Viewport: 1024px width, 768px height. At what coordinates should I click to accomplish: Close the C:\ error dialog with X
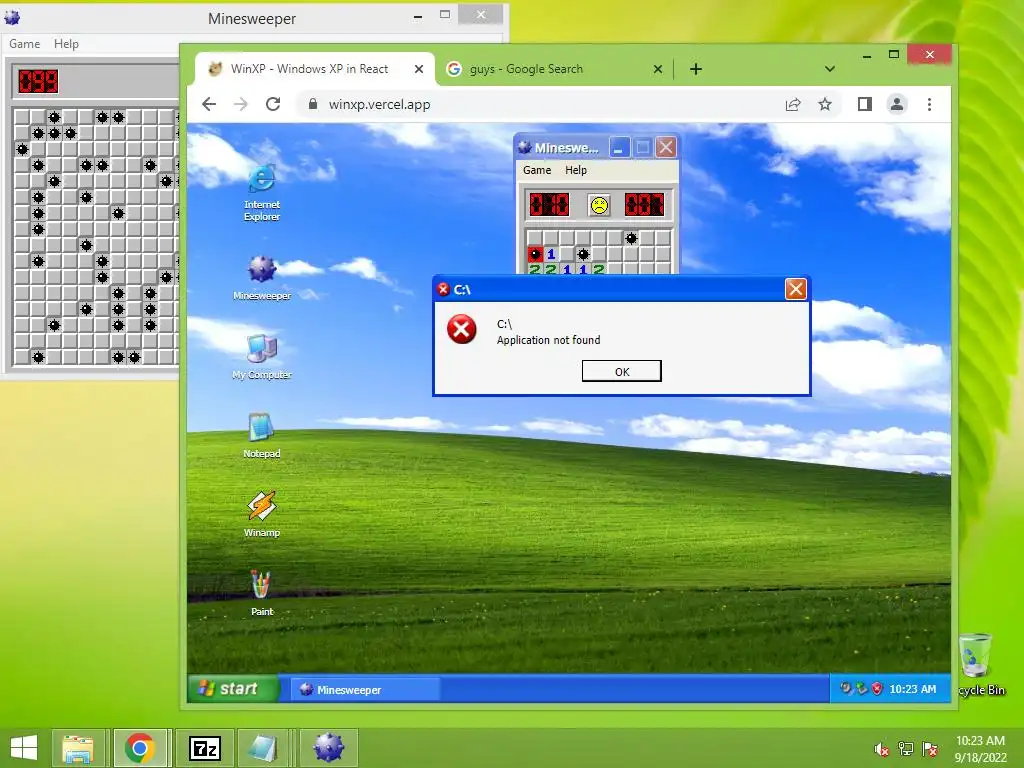coord(795,289)
